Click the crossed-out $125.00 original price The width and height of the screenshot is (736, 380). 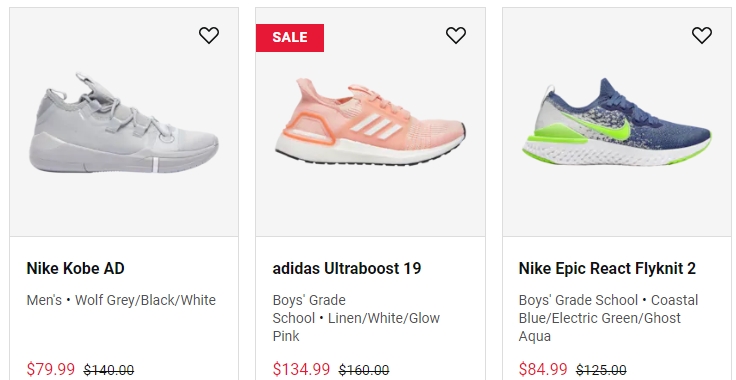coord(601,370)
